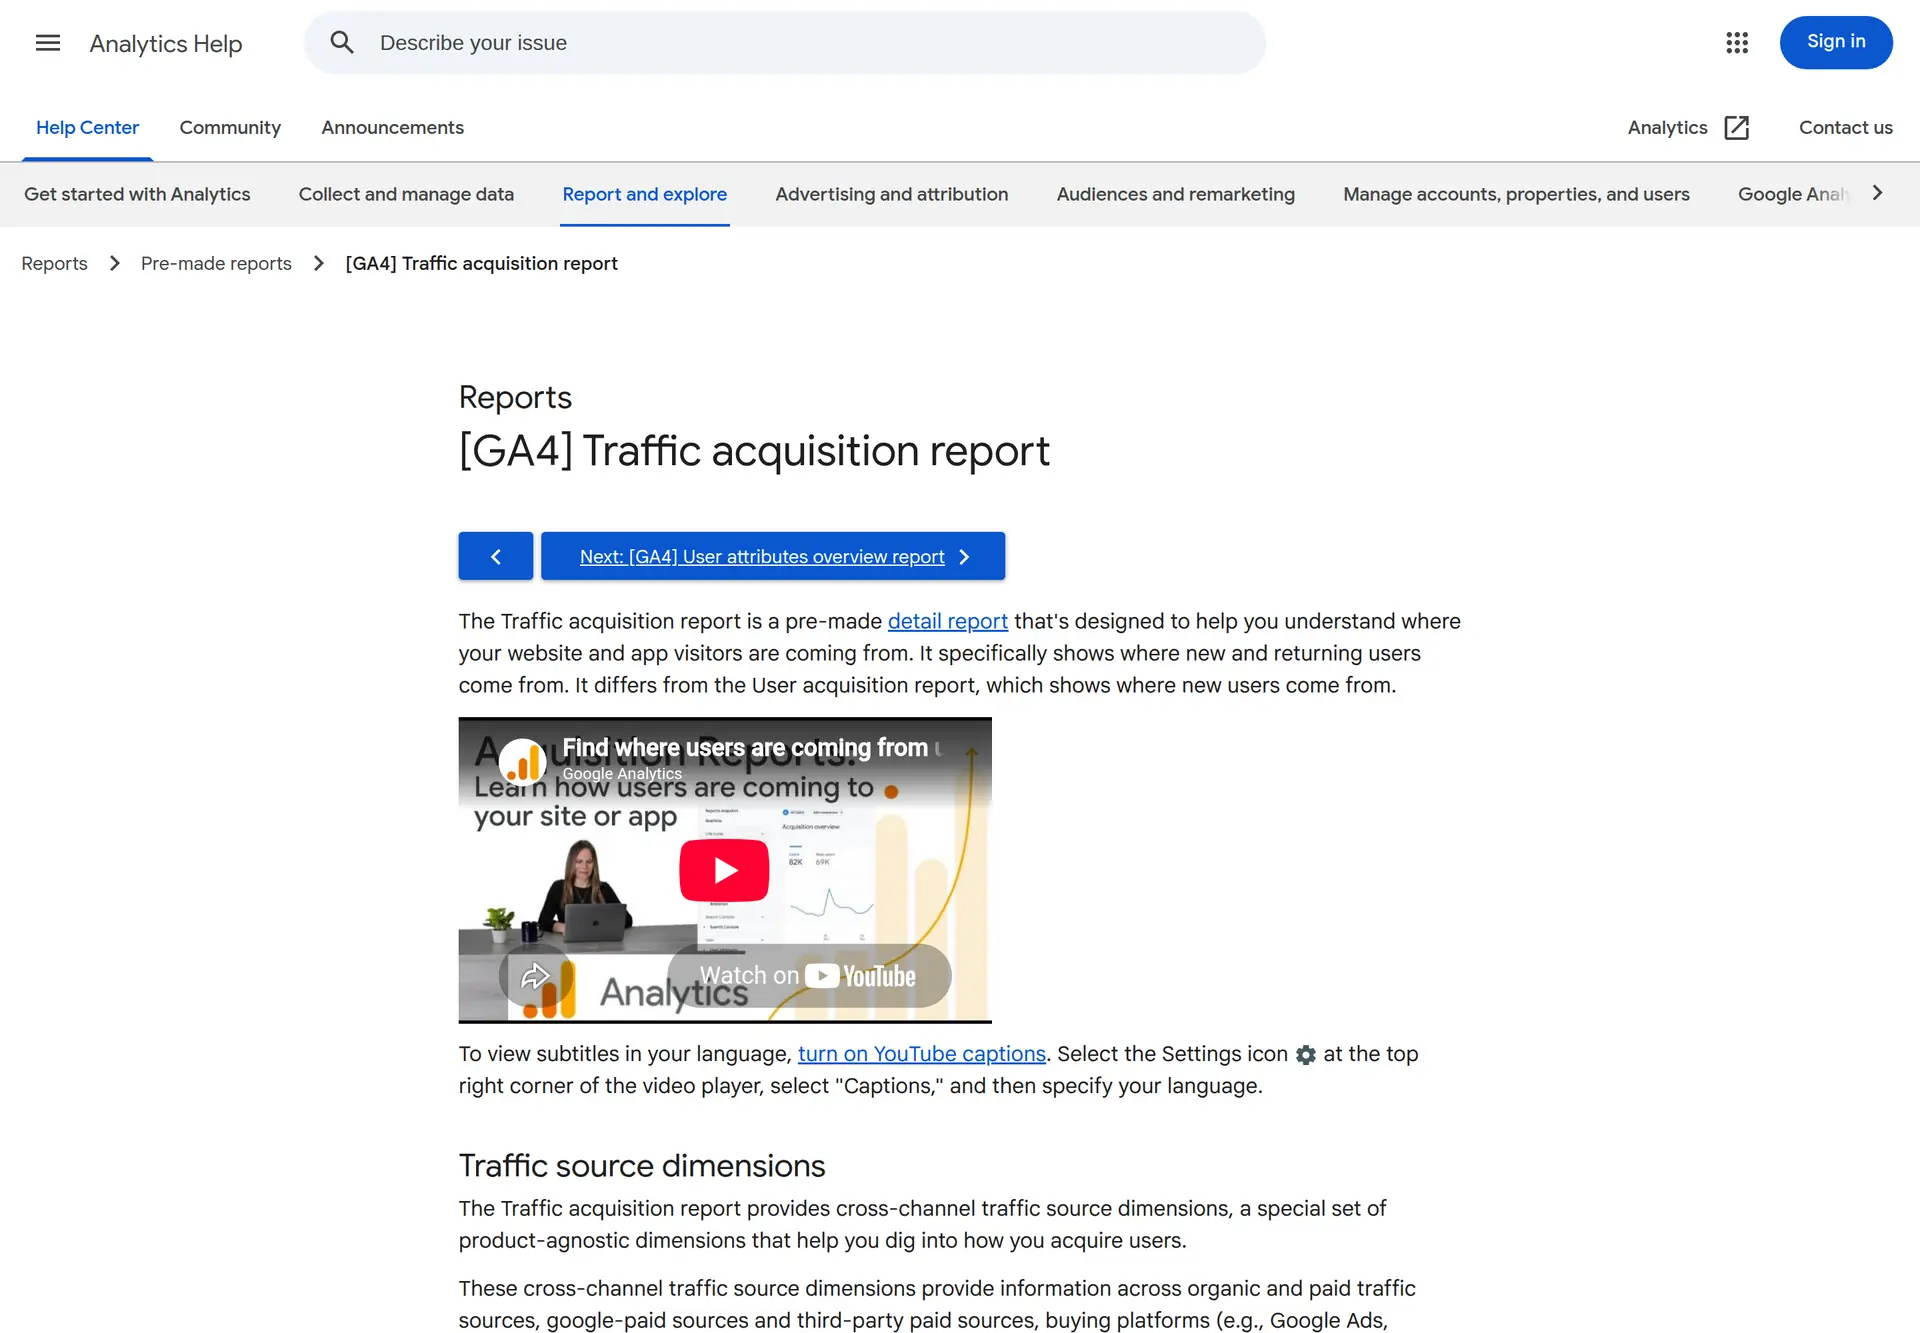Open the hamburger main menu
The width and height of the screenshot is (1920, 1333).
[47, 43]
